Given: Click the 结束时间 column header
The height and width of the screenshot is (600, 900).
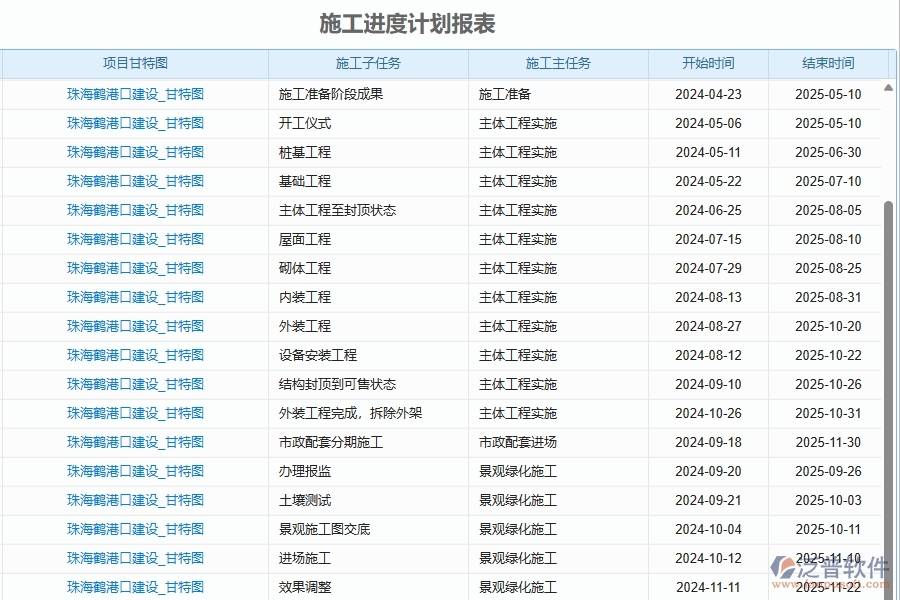Looking at the screenshot, I should (x=826, y=63).
